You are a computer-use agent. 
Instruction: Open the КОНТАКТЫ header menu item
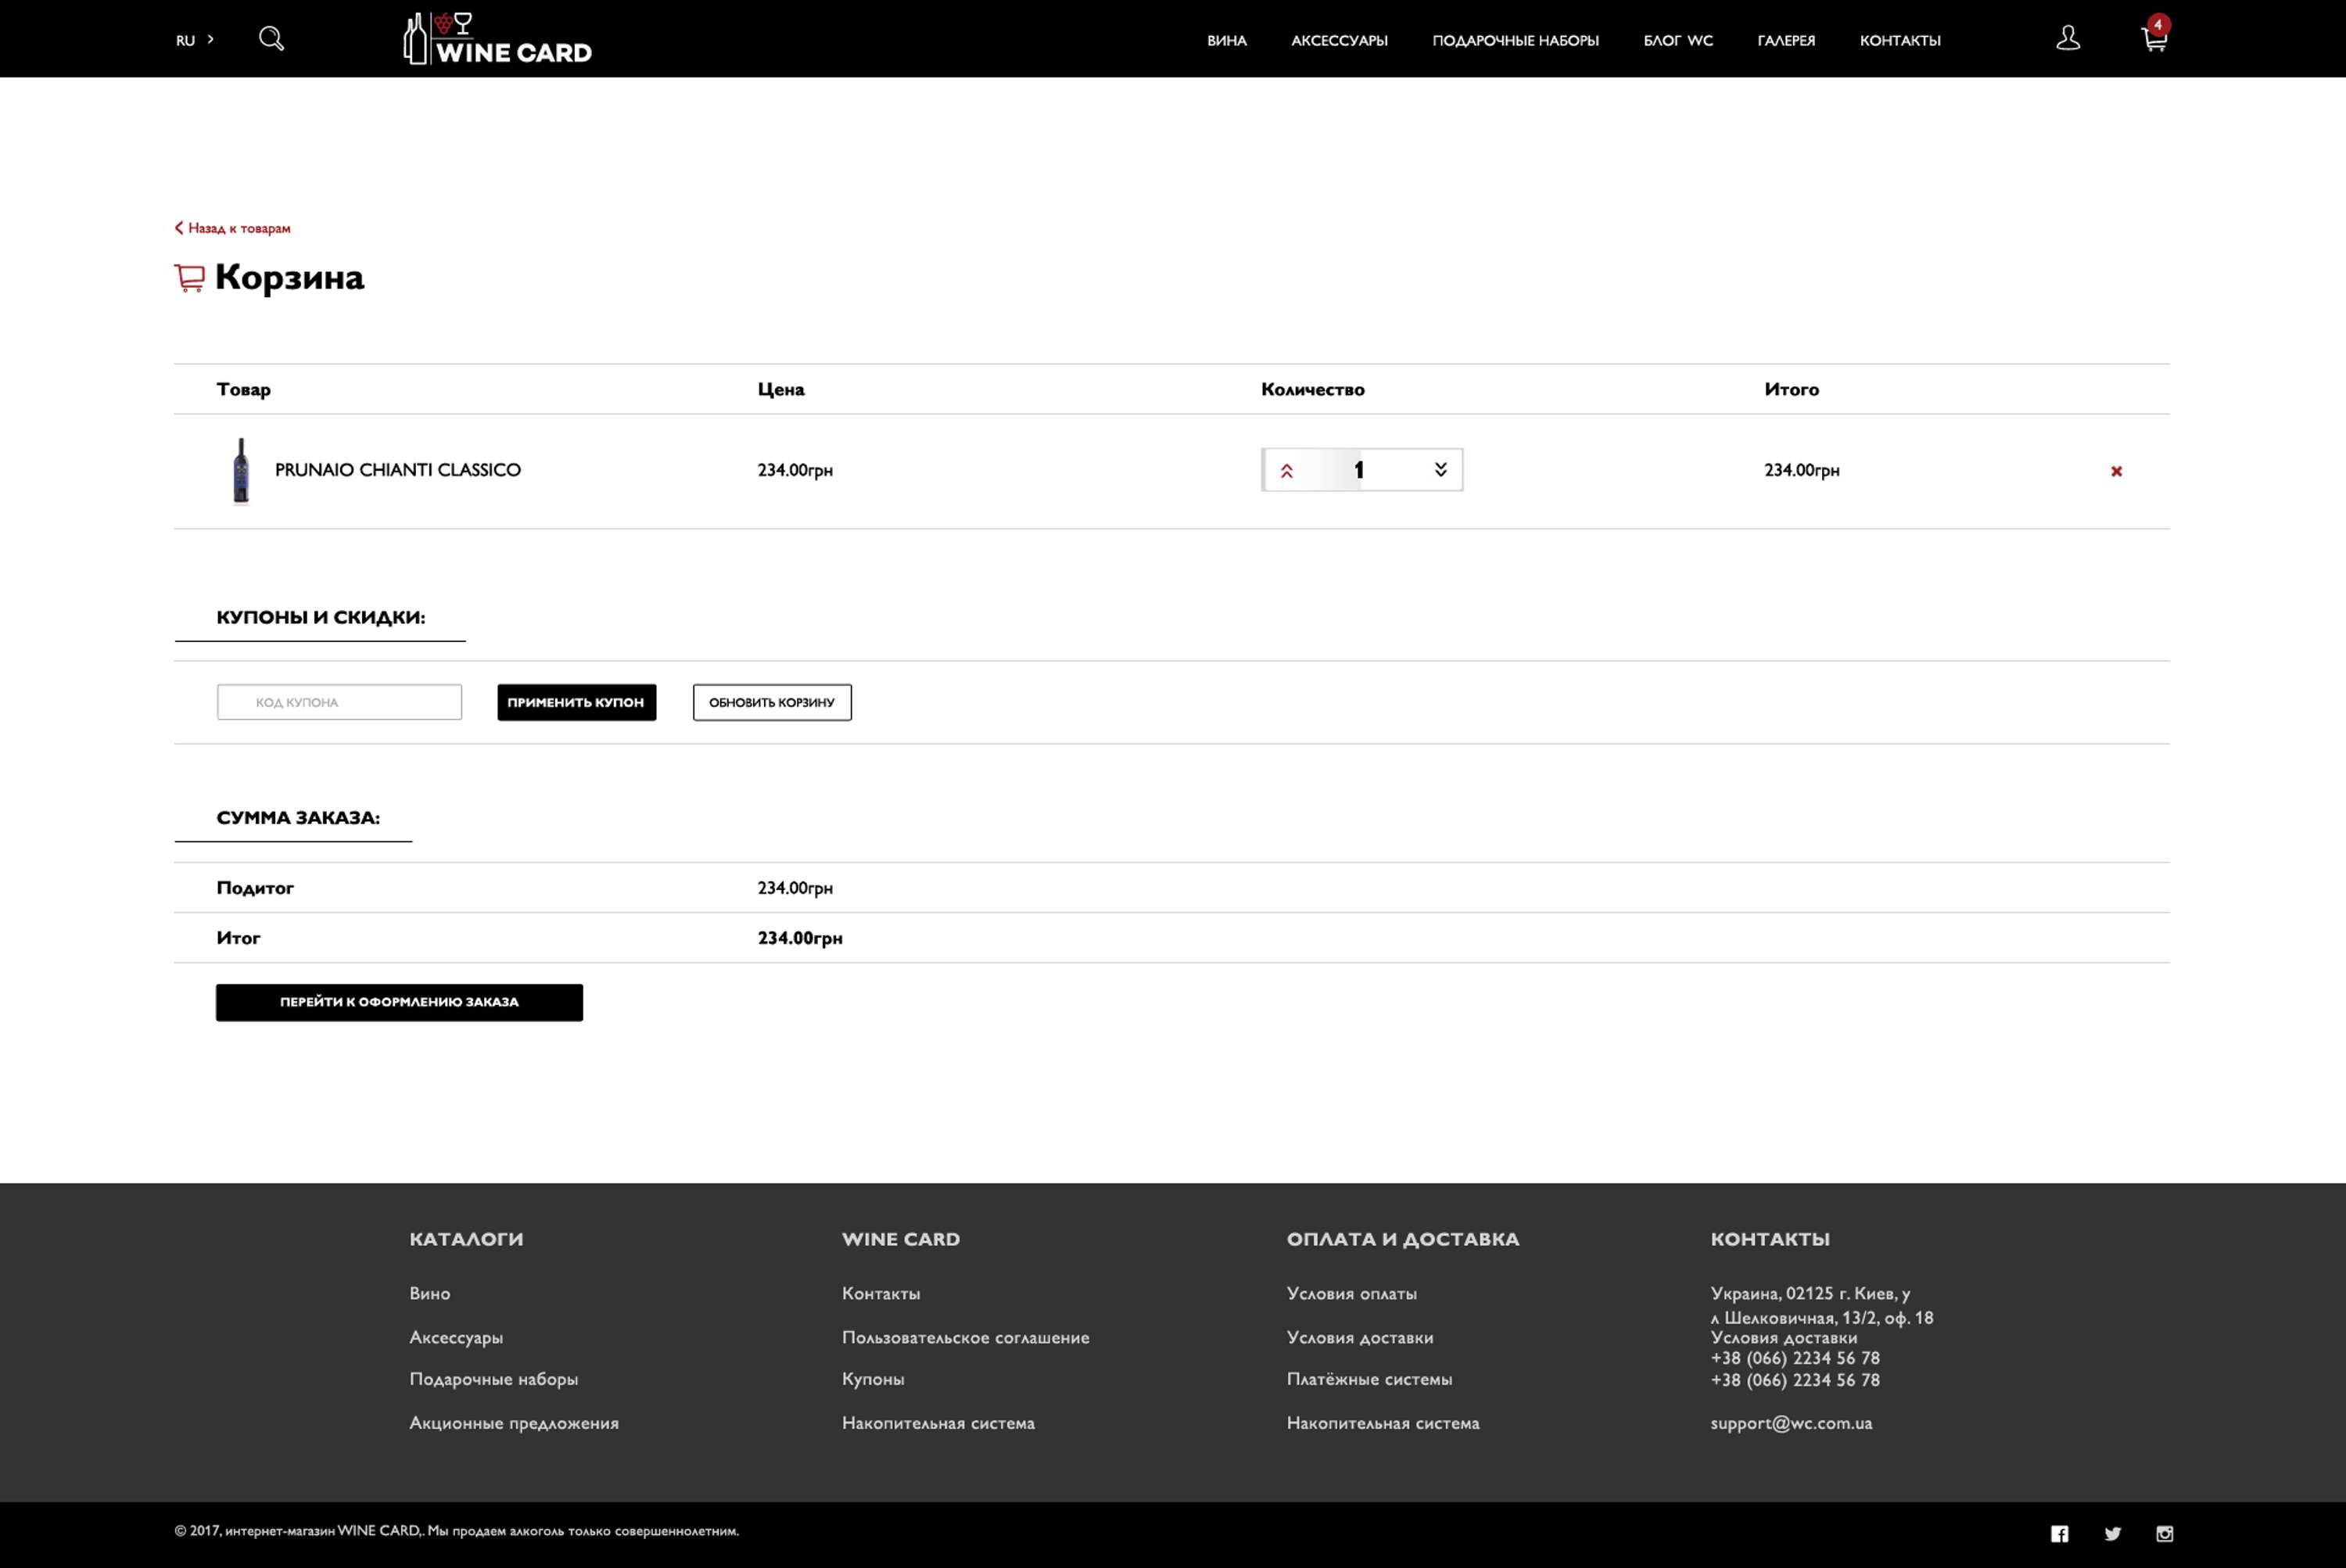(1900, 41)
